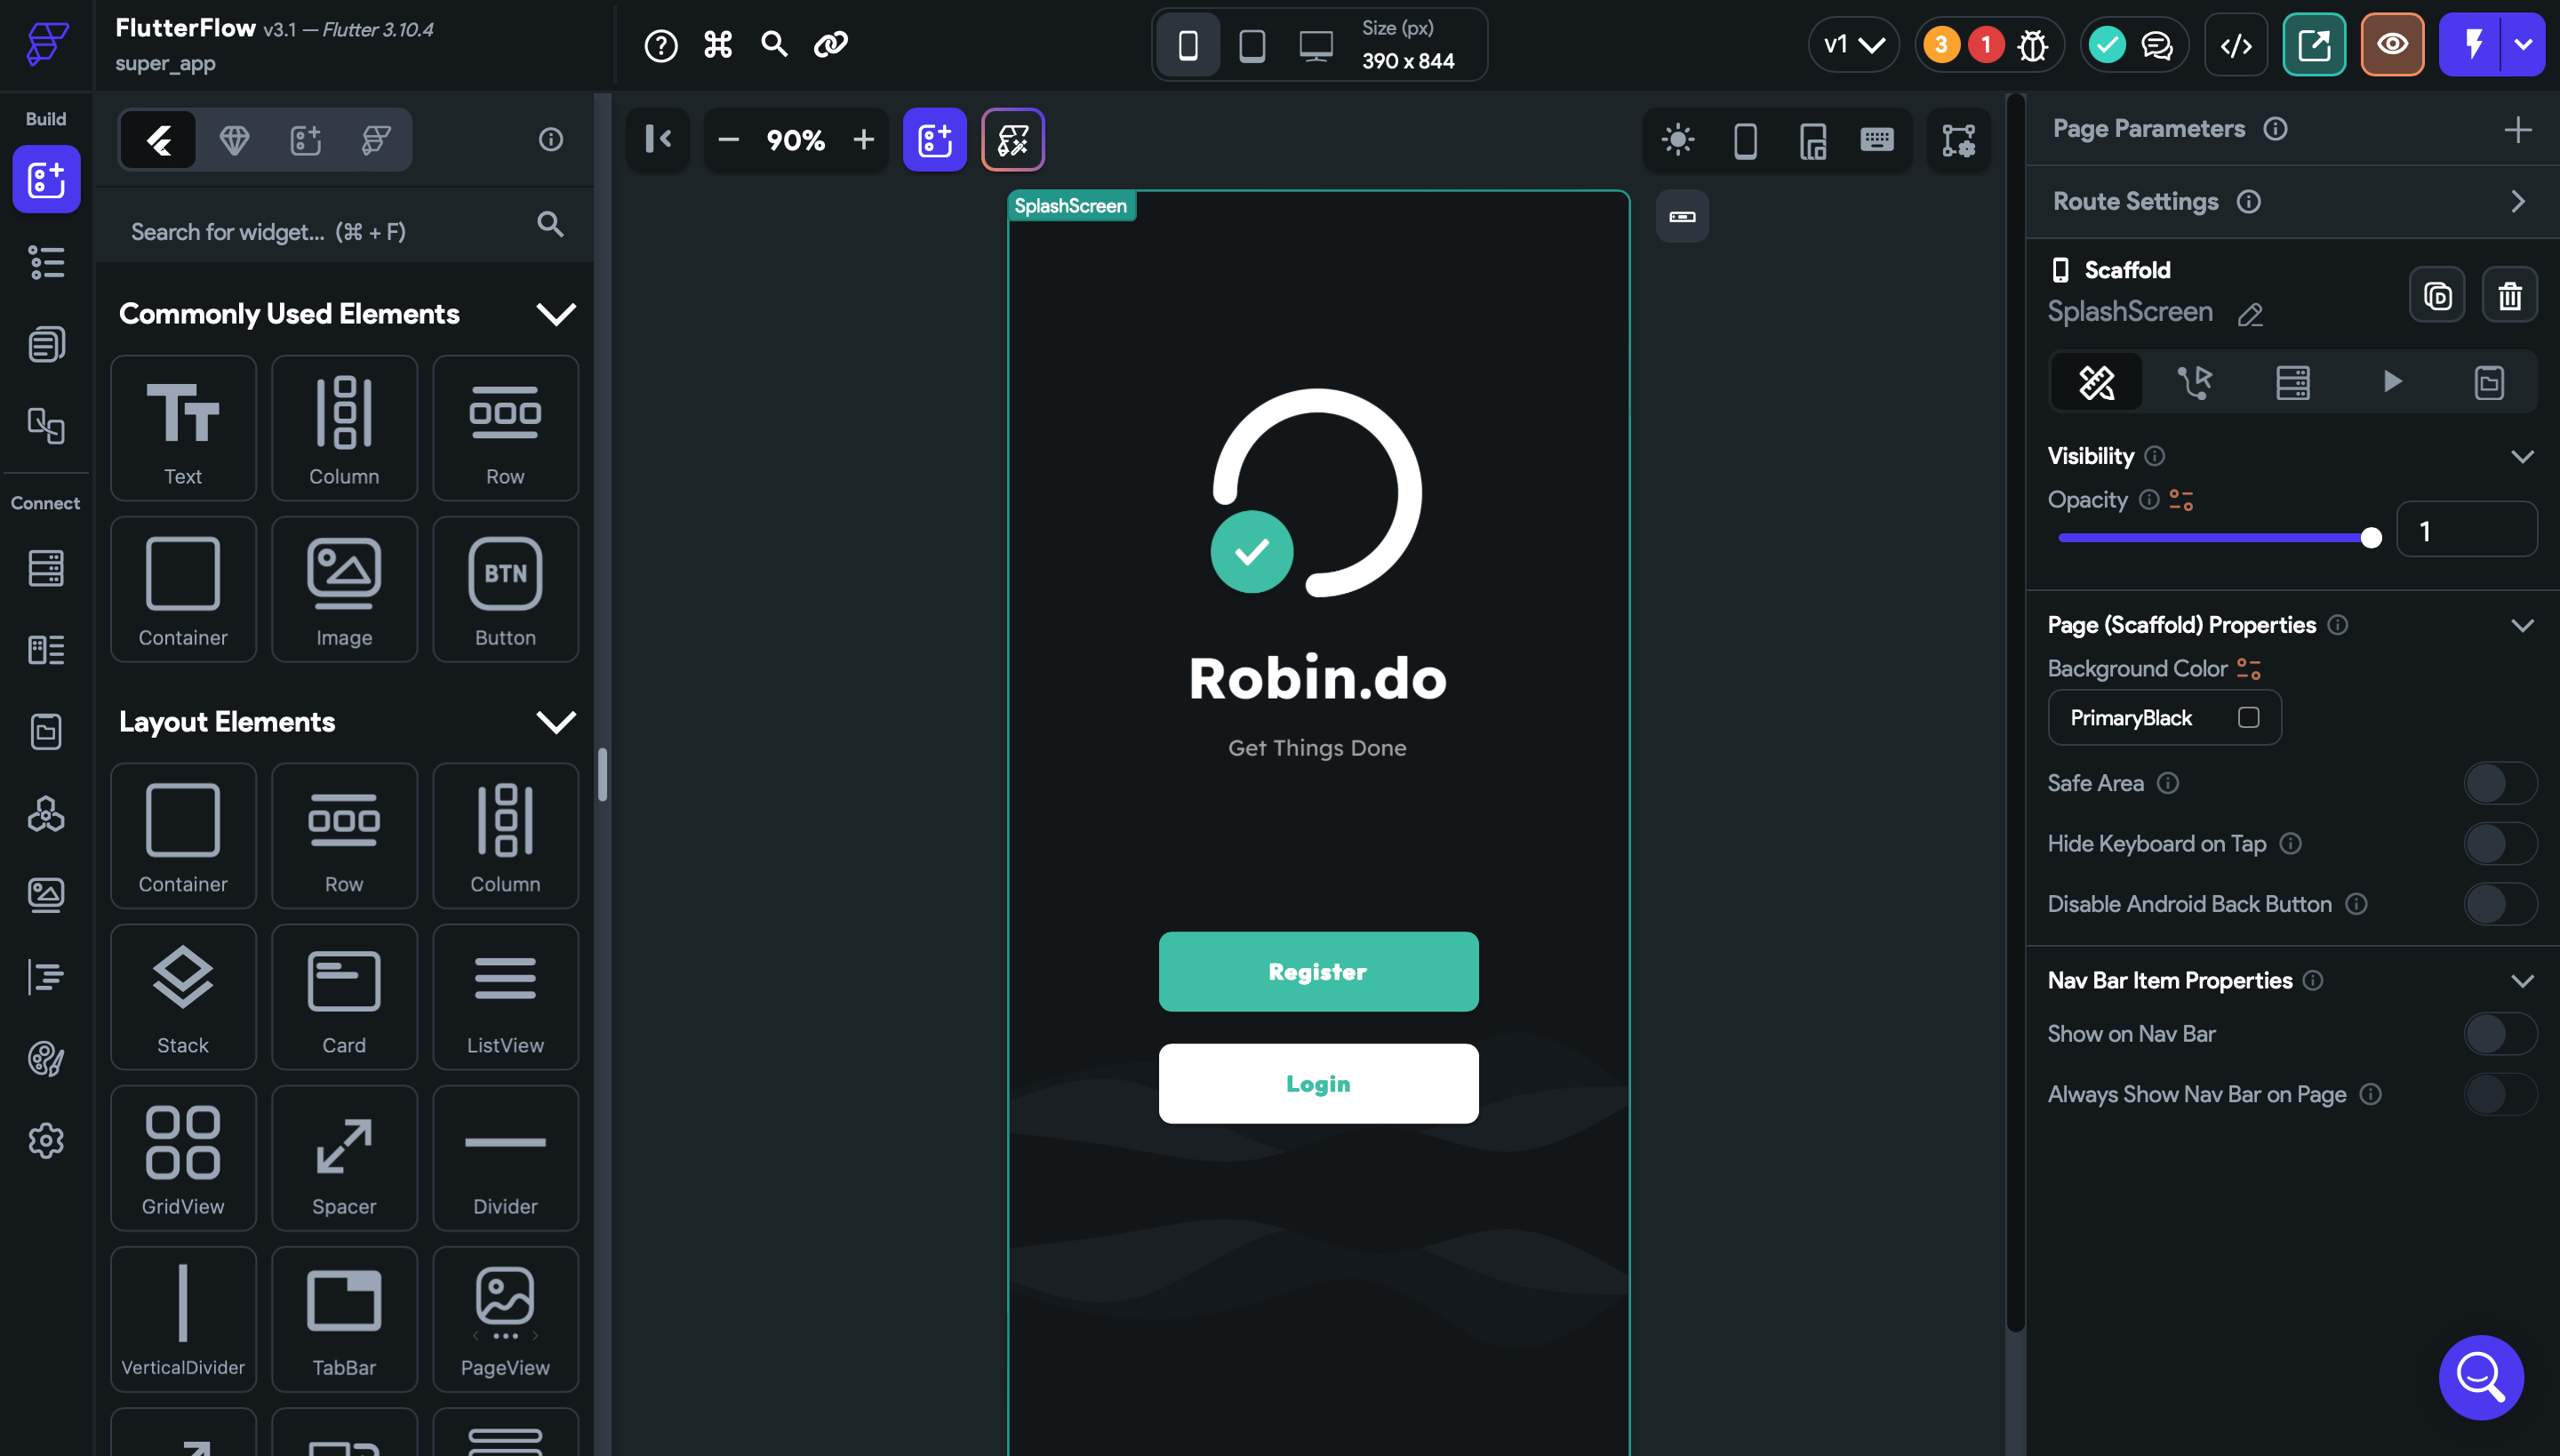Collapse the Commonly Used Elements section
The width and height of the screenshot is (2560, 1456).
coord(556,314)
